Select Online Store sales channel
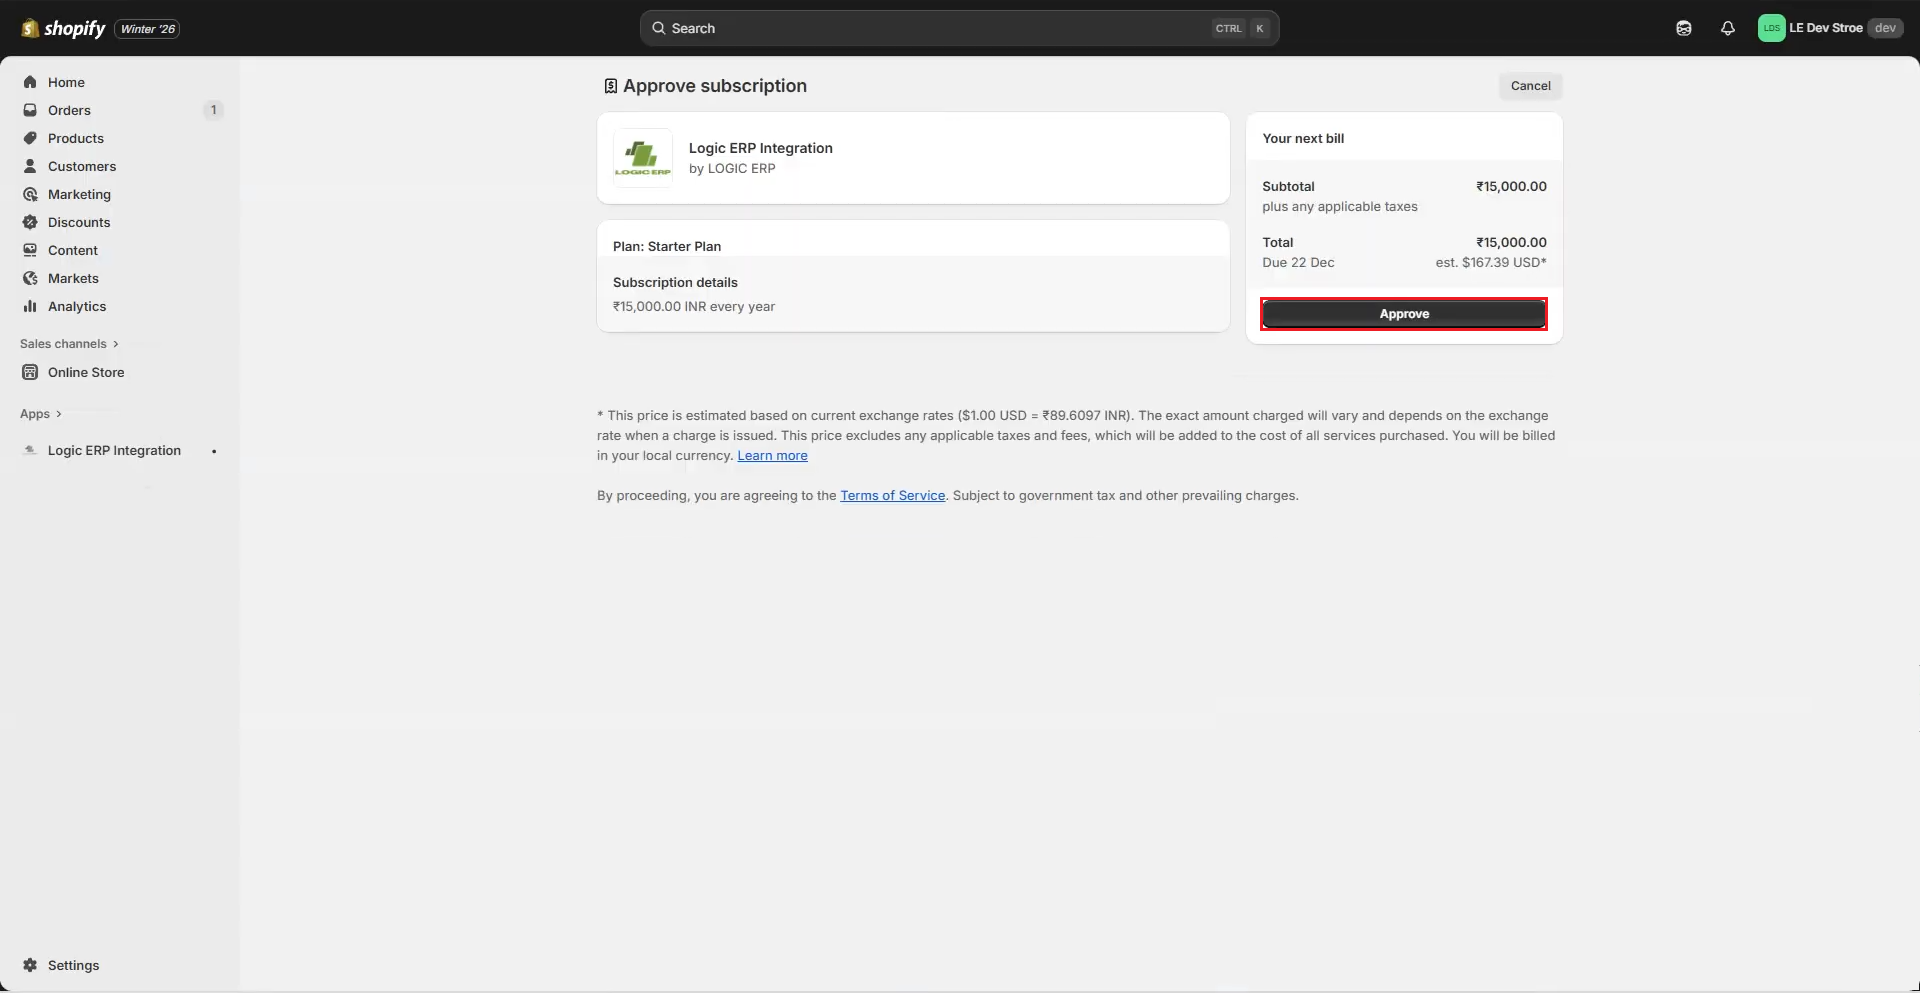The width and height of the screenshot is (1920, 993). pyautogui.click(x=86, y=372)
